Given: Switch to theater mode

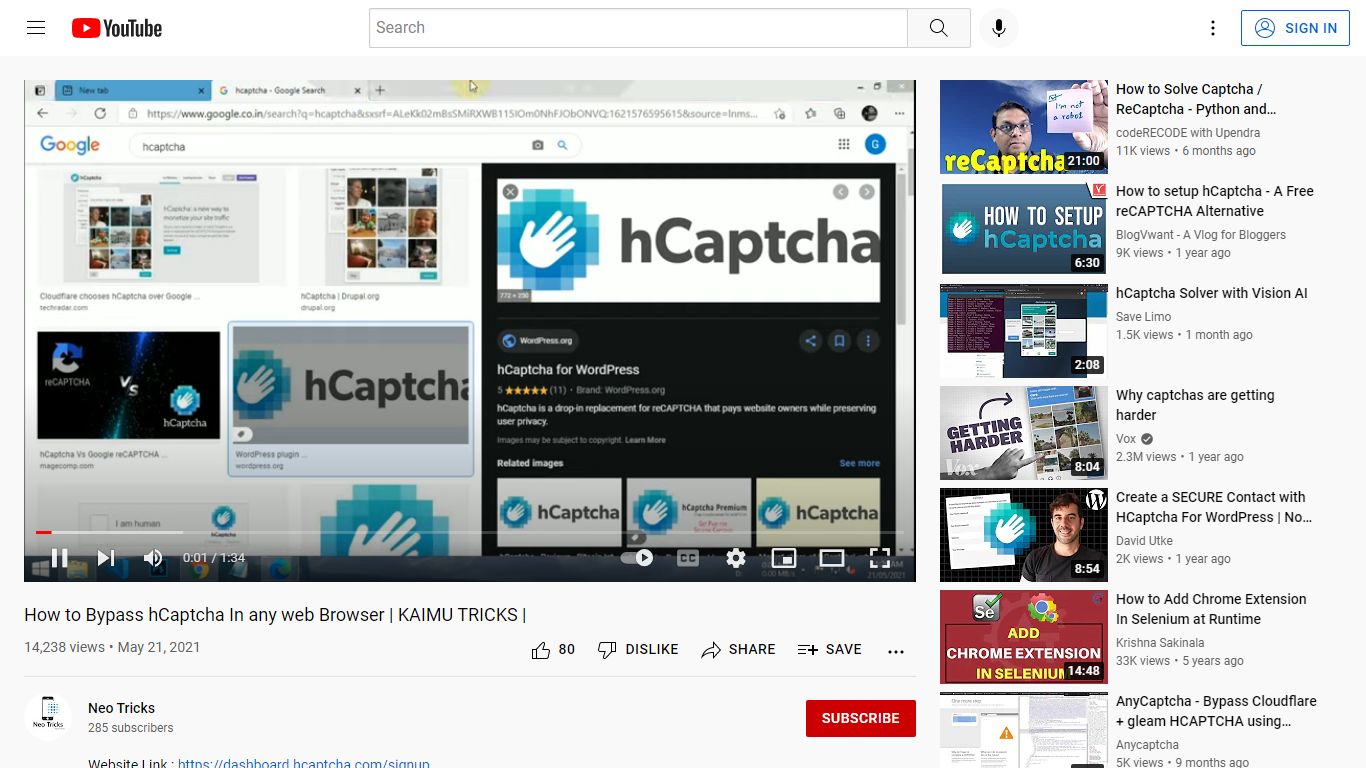Looking at the screenshot, I should (832, 558).
